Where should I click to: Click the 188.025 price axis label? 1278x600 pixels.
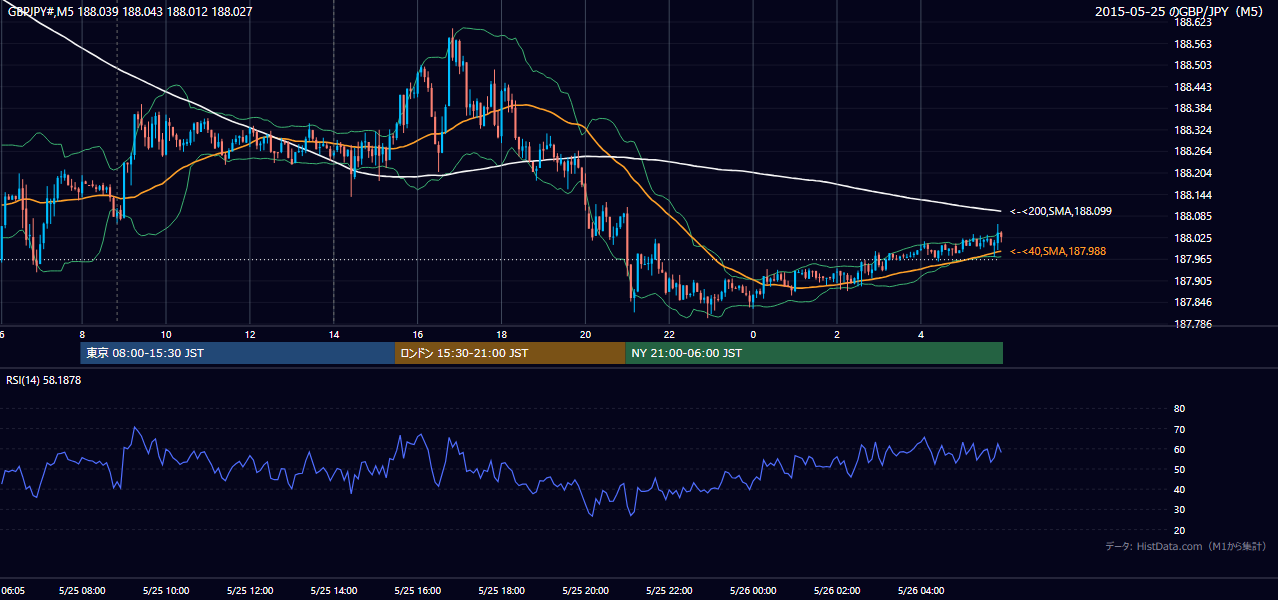click(1193, 238)
